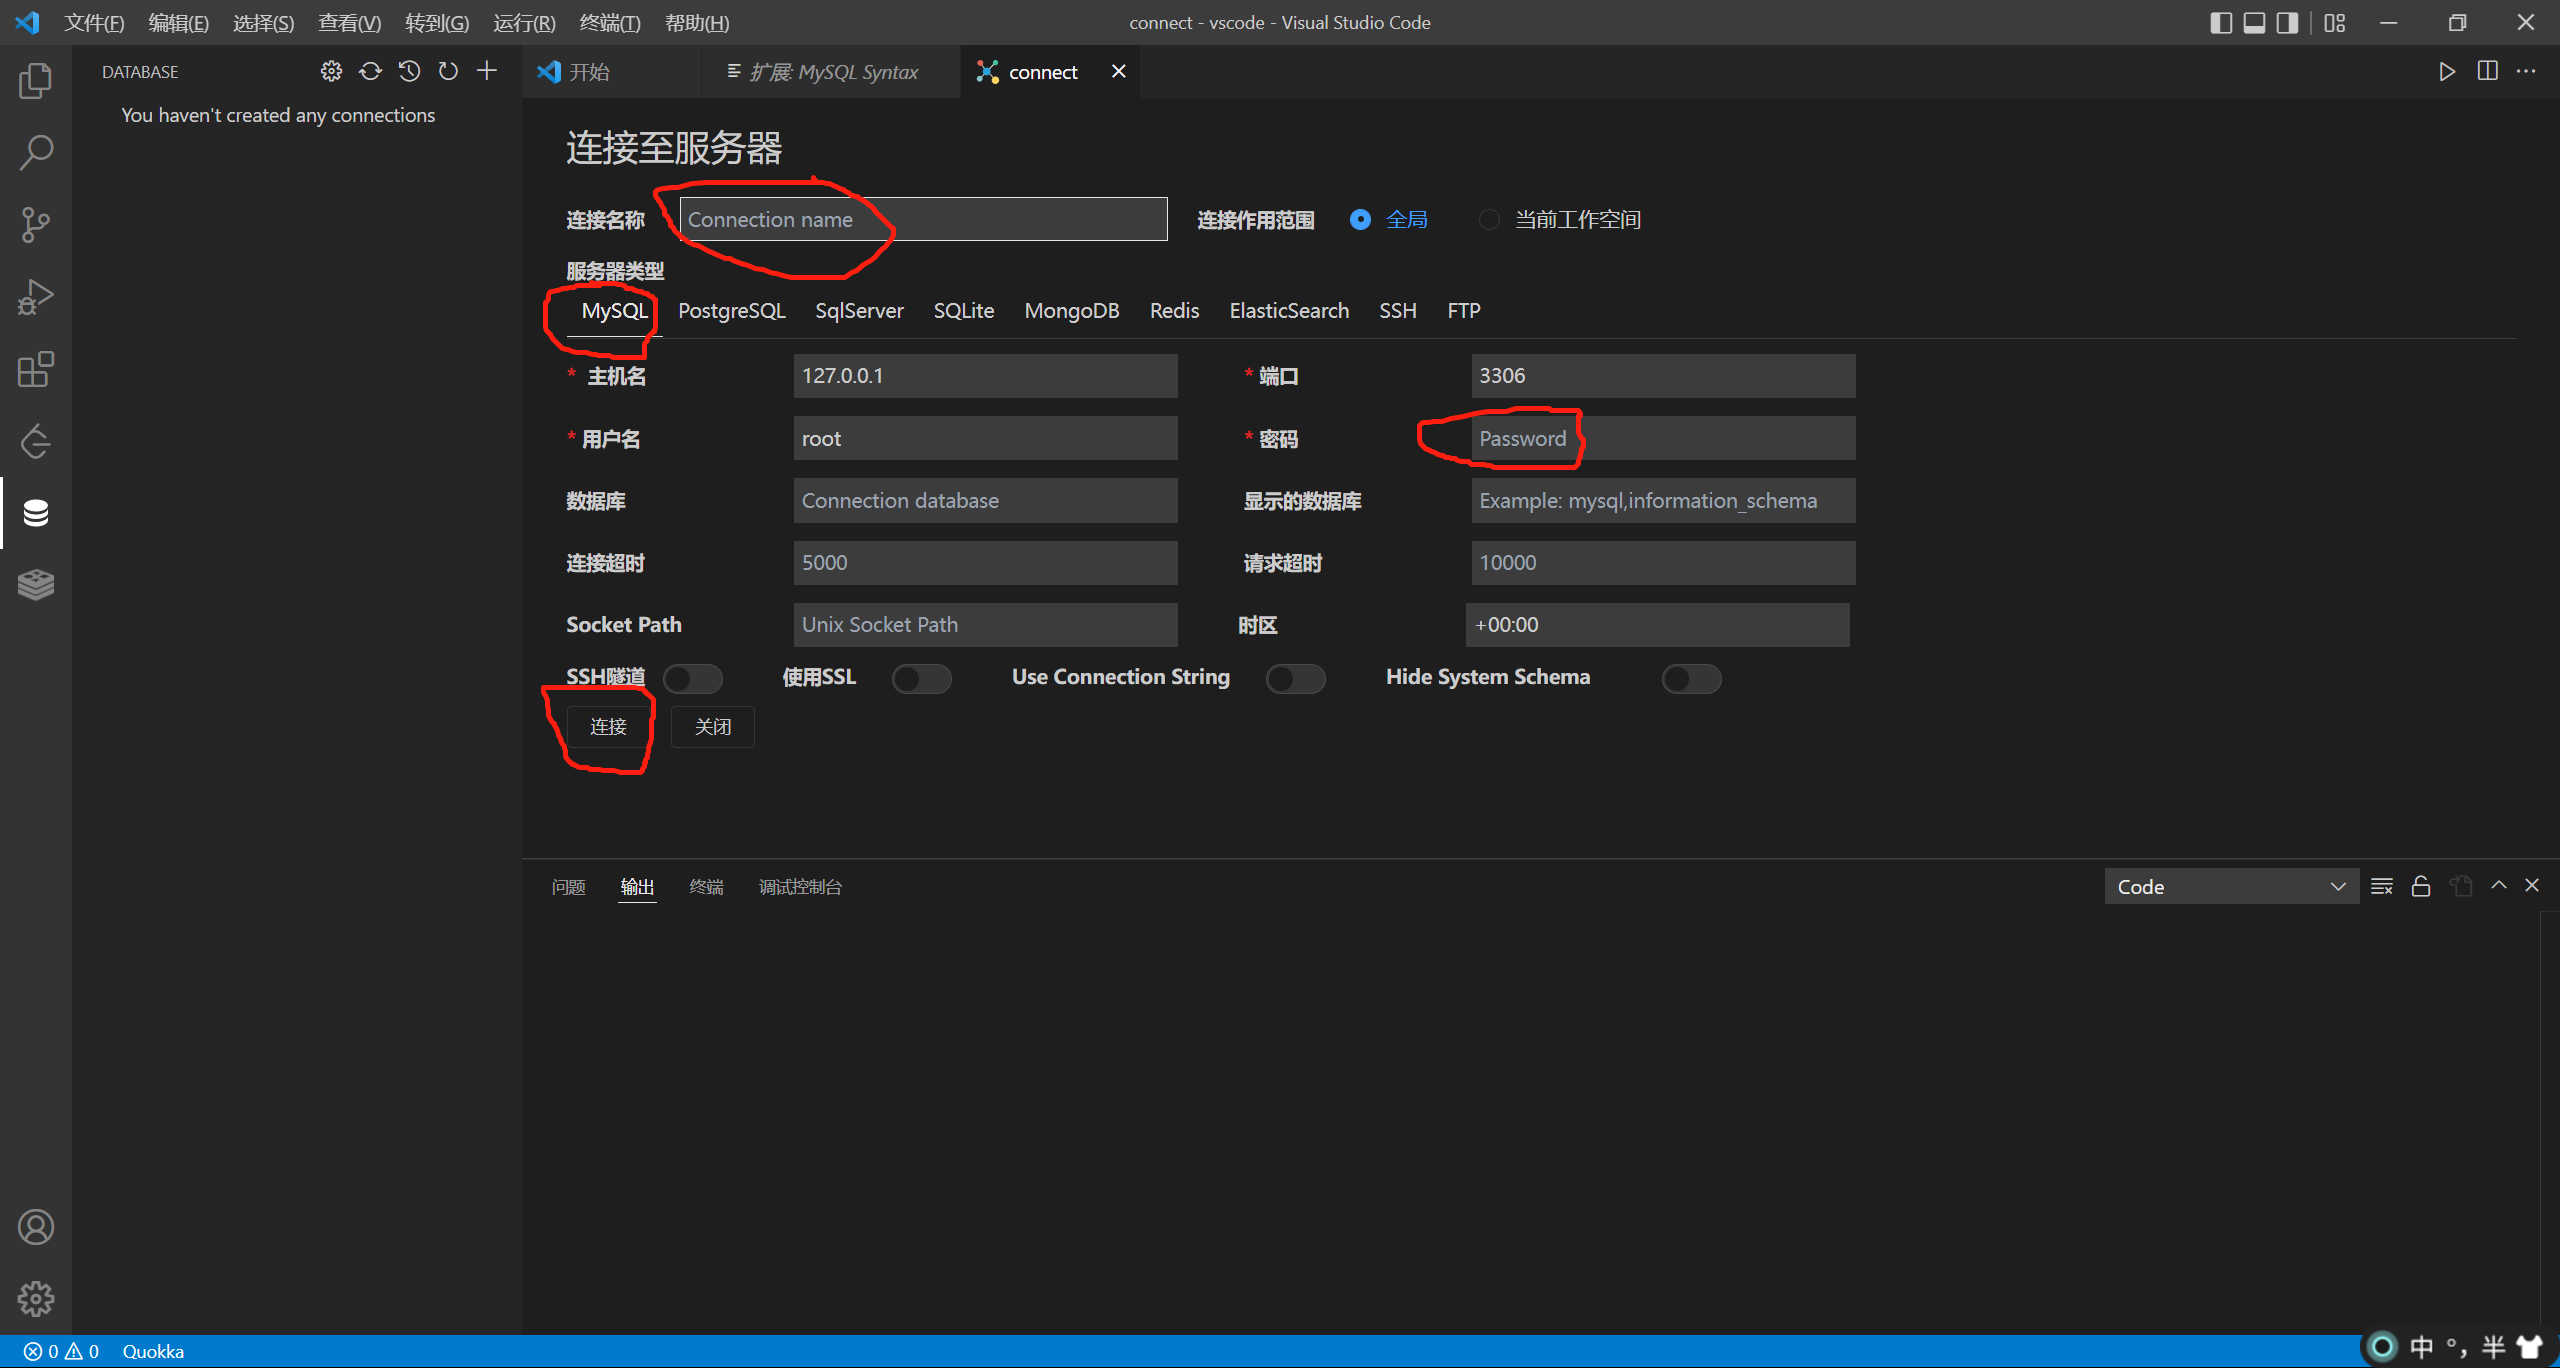The height and width of the screenshot is (1368, 2560).
Task: Click the Password input field
Action: (1662, 439)
